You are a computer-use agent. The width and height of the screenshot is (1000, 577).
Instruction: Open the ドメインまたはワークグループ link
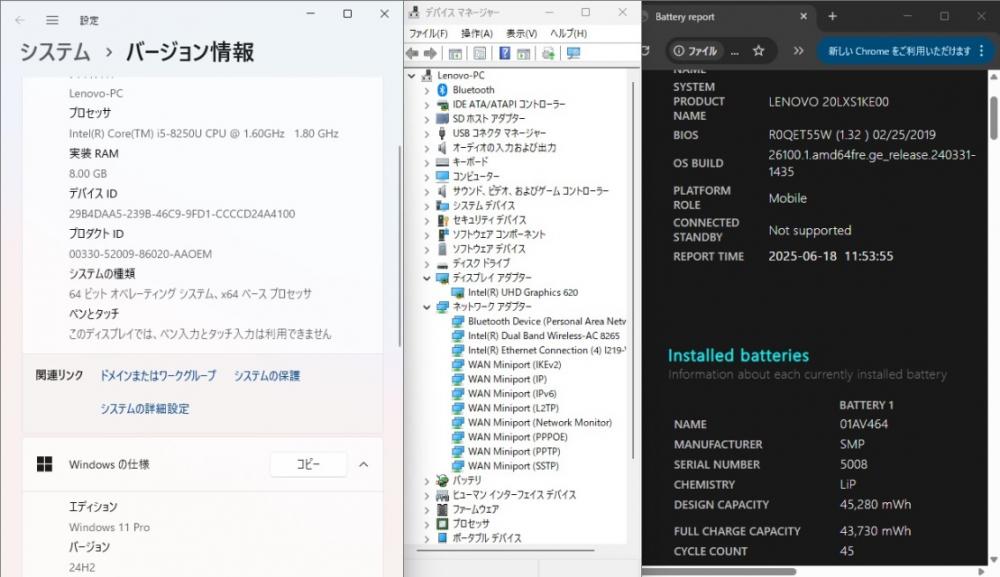(x=158, y=376)
